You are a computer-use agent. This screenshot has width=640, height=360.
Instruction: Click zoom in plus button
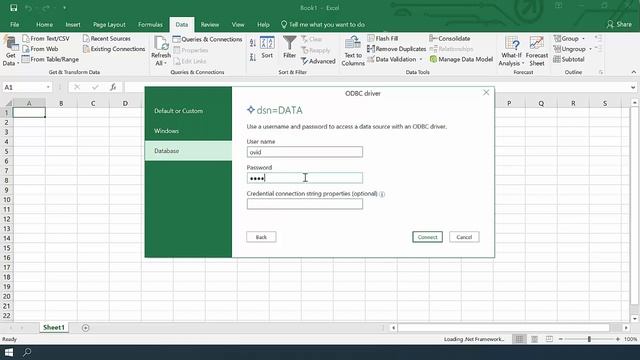point(618,339)
